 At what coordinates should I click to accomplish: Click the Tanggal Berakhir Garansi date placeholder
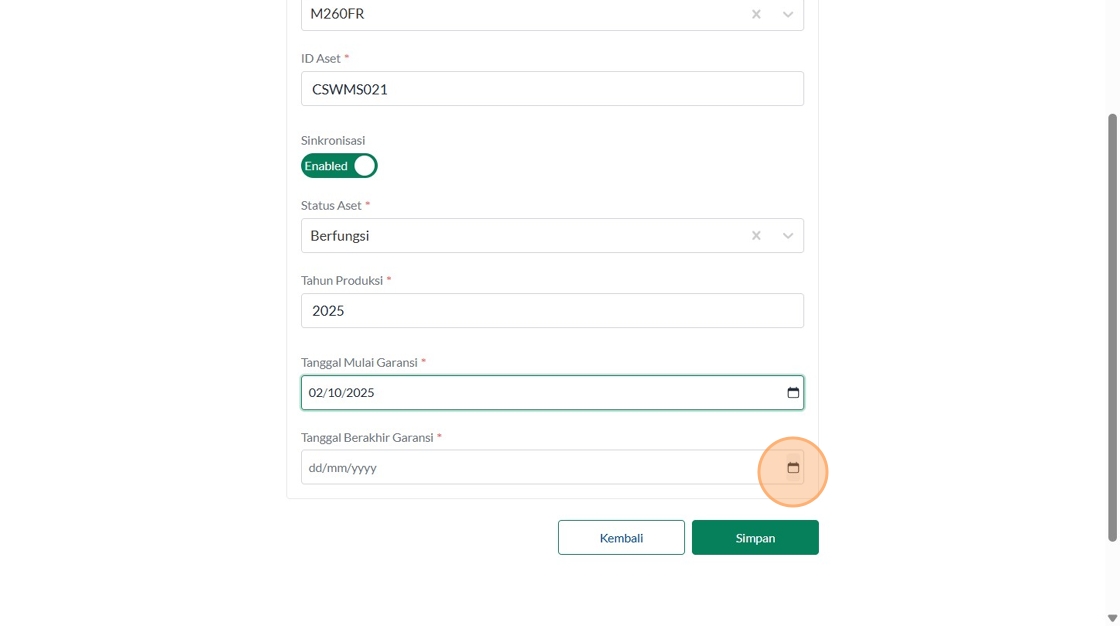tap(343, 468)
